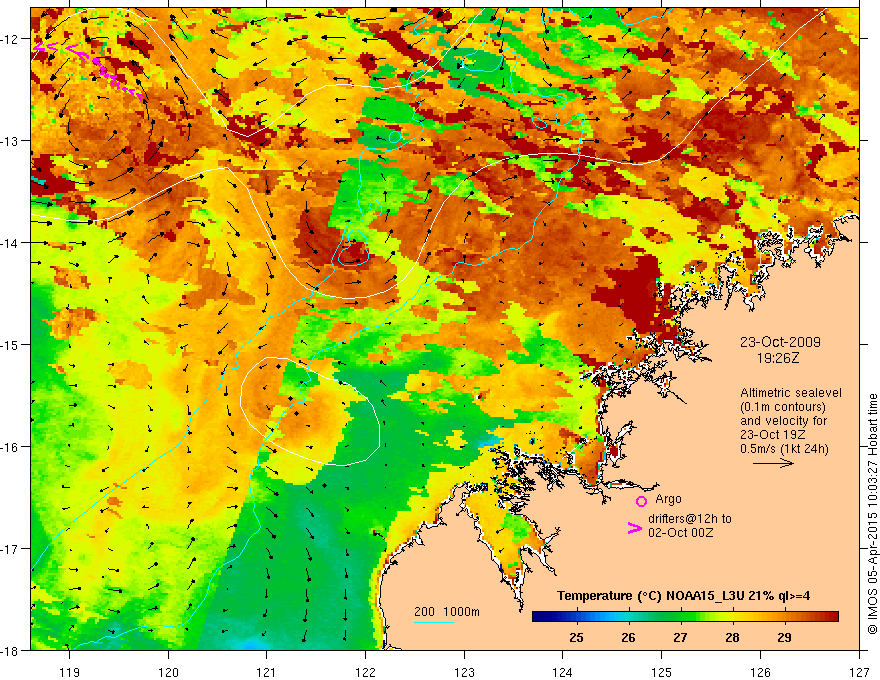Screen dimensions: 880x680
Task: Click the '0.5m/s (1kt 24h)' label
Action: [785, 448]
